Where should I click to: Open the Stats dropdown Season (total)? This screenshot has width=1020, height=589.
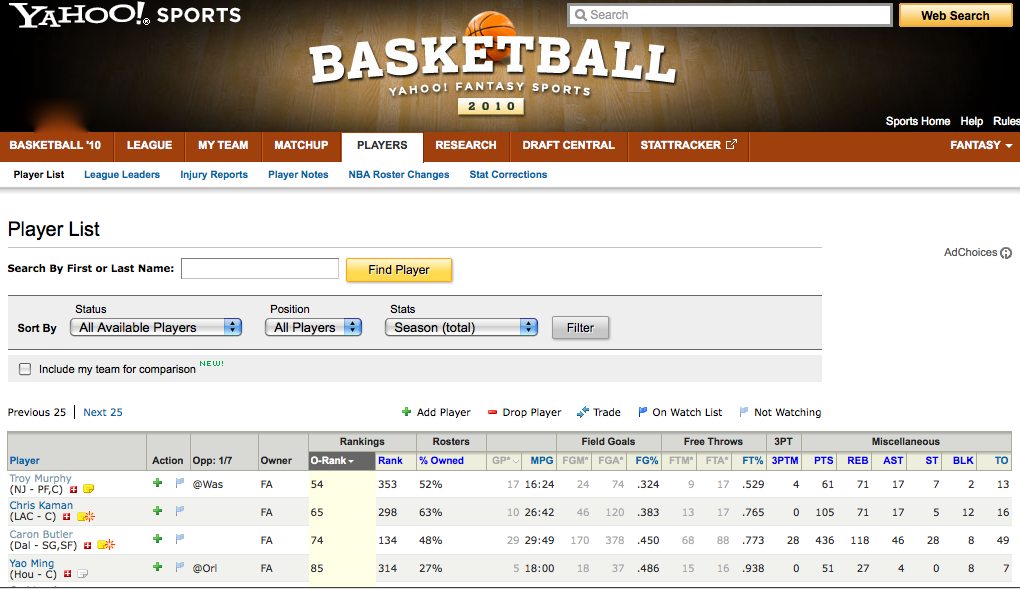[x=461, y=327]
